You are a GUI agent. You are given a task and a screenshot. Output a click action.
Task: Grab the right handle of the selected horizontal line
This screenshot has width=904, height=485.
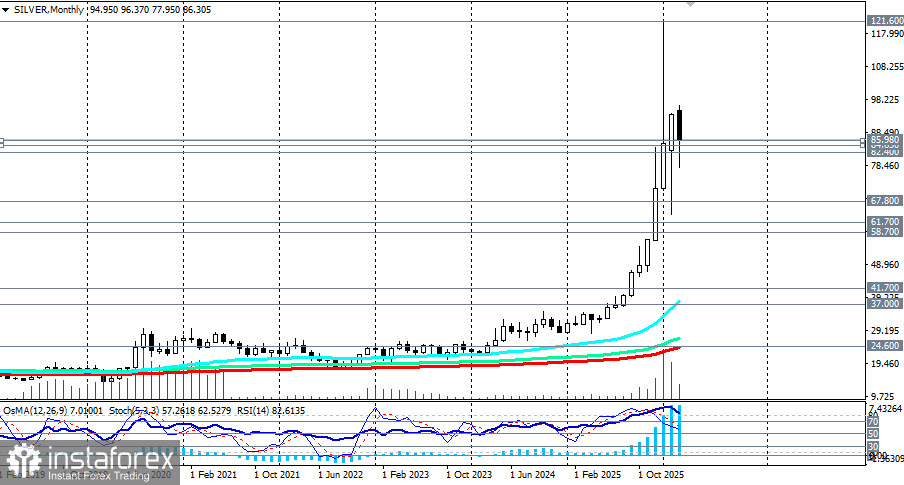click(x=864, y=142)
